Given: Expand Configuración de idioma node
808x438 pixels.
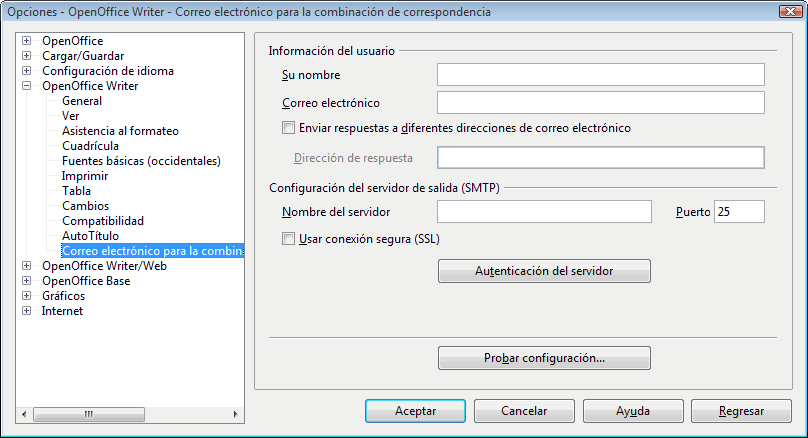Looking at the screenshot, I should pyautogui.click(x=27, y=71).
